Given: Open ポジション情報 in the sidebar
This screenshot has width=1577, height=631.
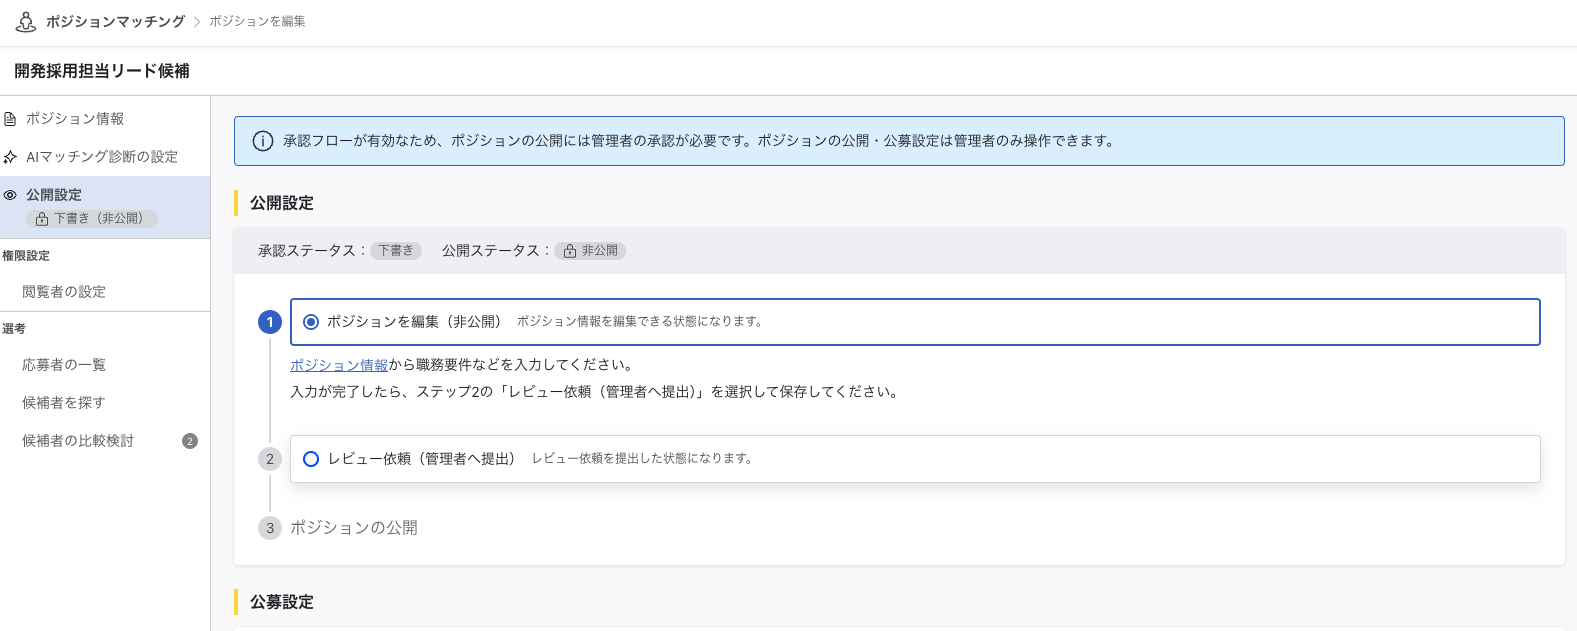Looking at the screenshot, I should pos(75,119).
